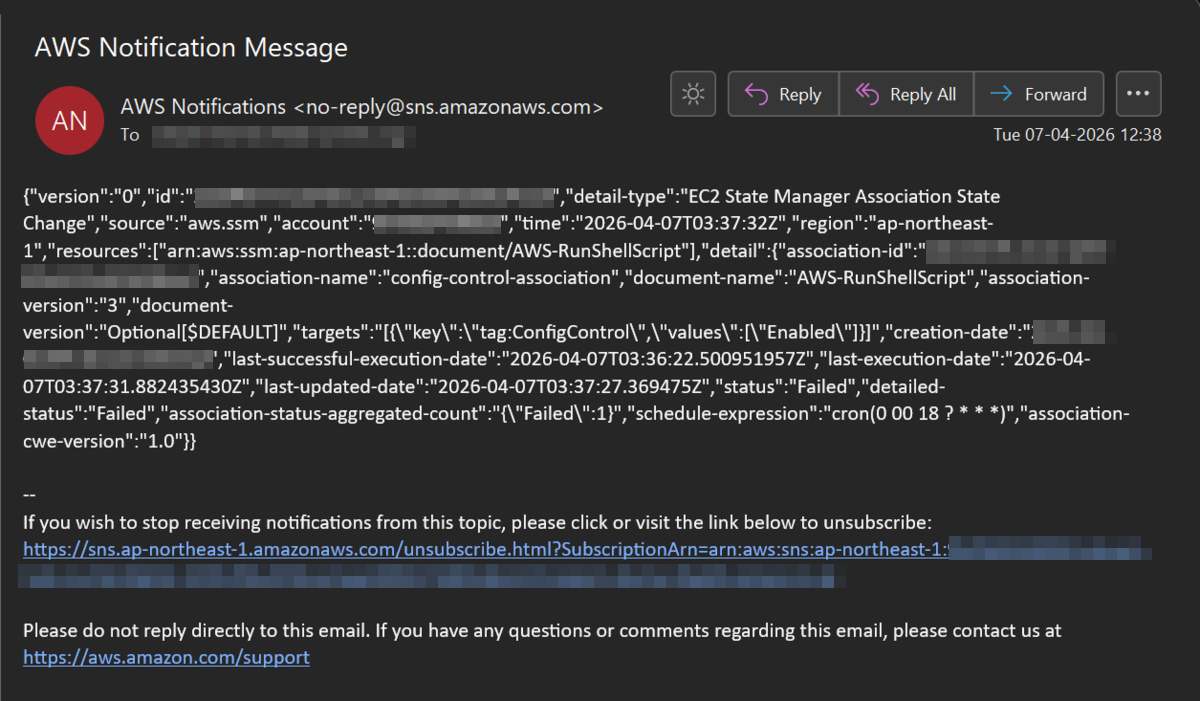Click the 'If you wish to stop receiving' sentence

point(477,522)
